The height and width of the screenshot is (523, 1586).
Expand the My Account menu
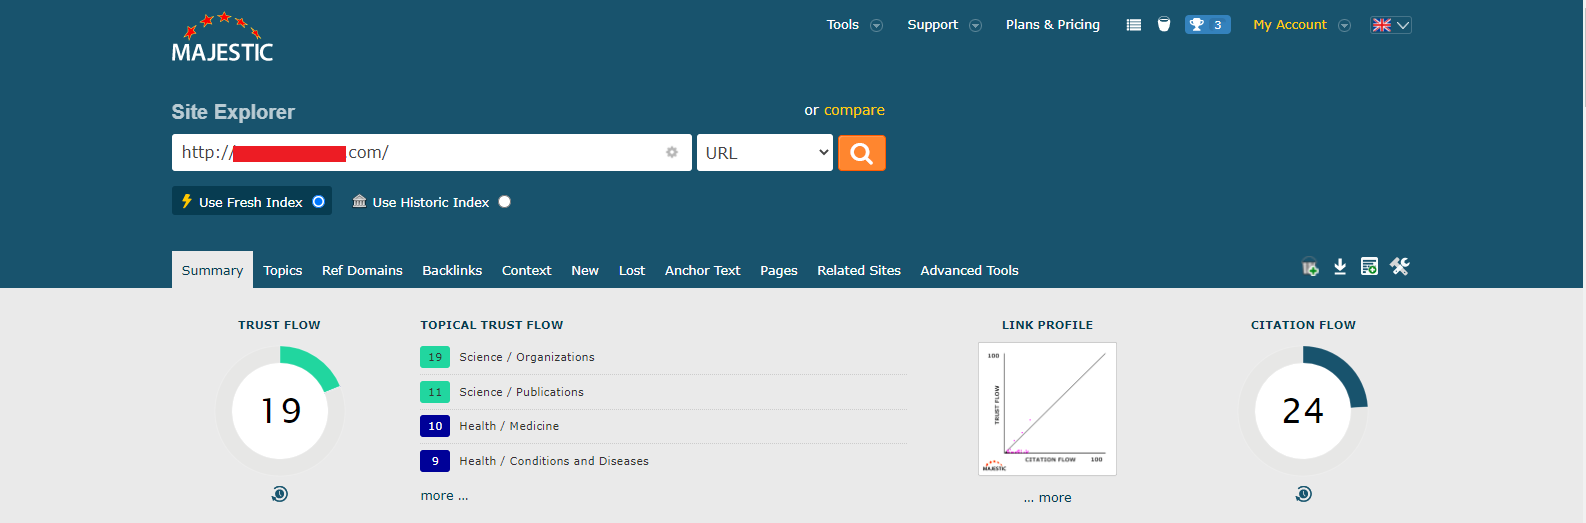click(1300, 25)
